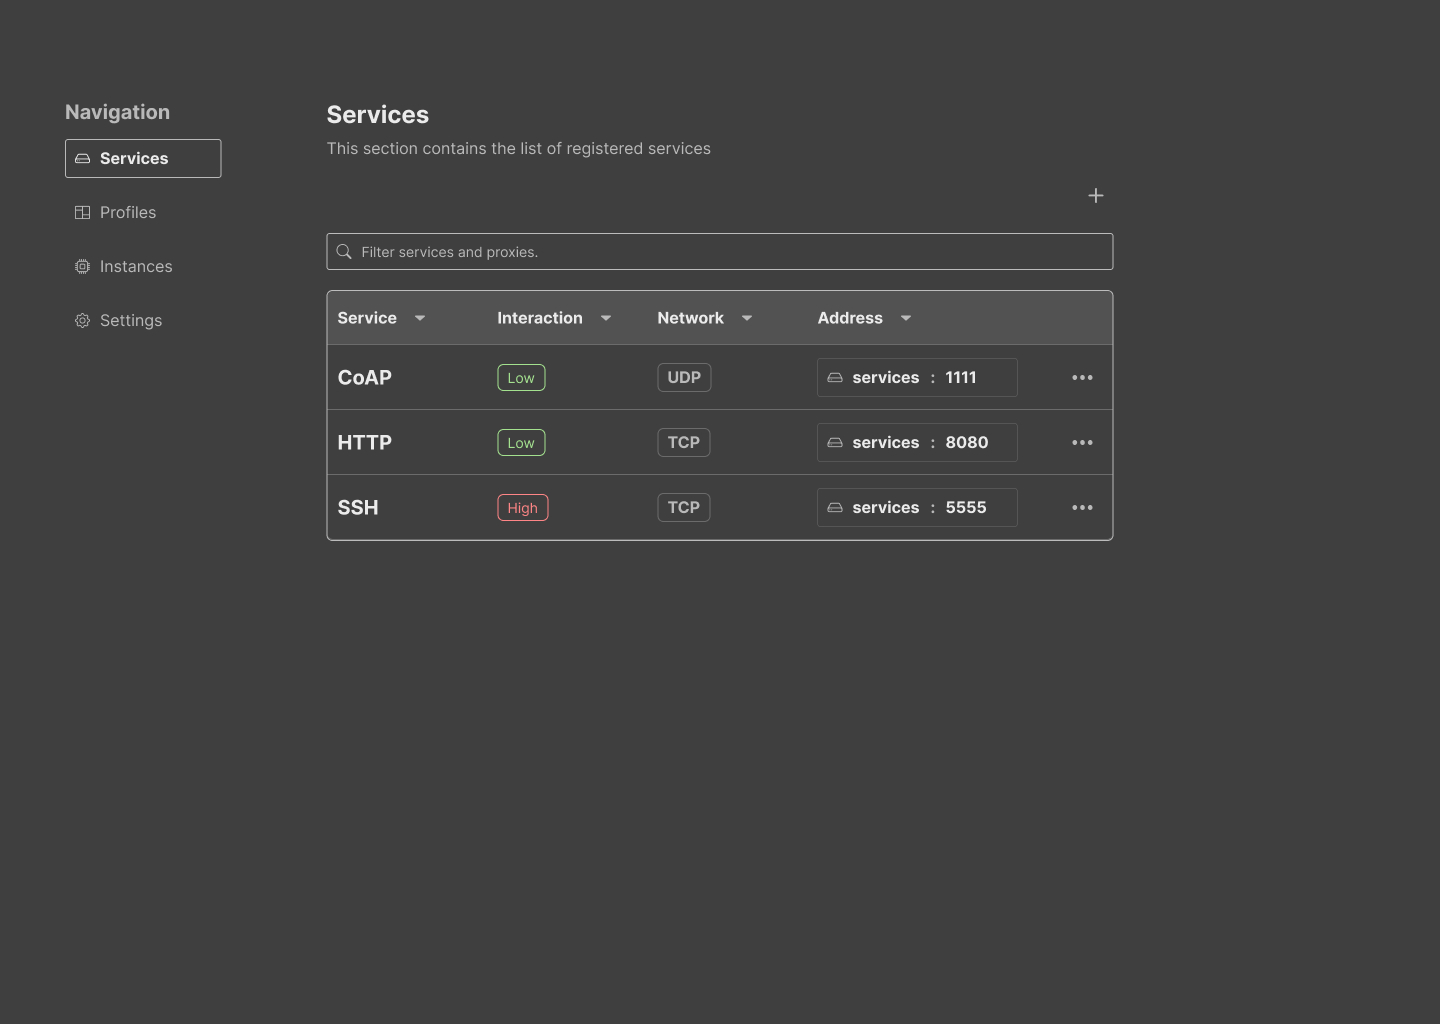Expand the Network column dropdown arrow
Viewport: 1440px width, 1024px height.
pos(747,319)
